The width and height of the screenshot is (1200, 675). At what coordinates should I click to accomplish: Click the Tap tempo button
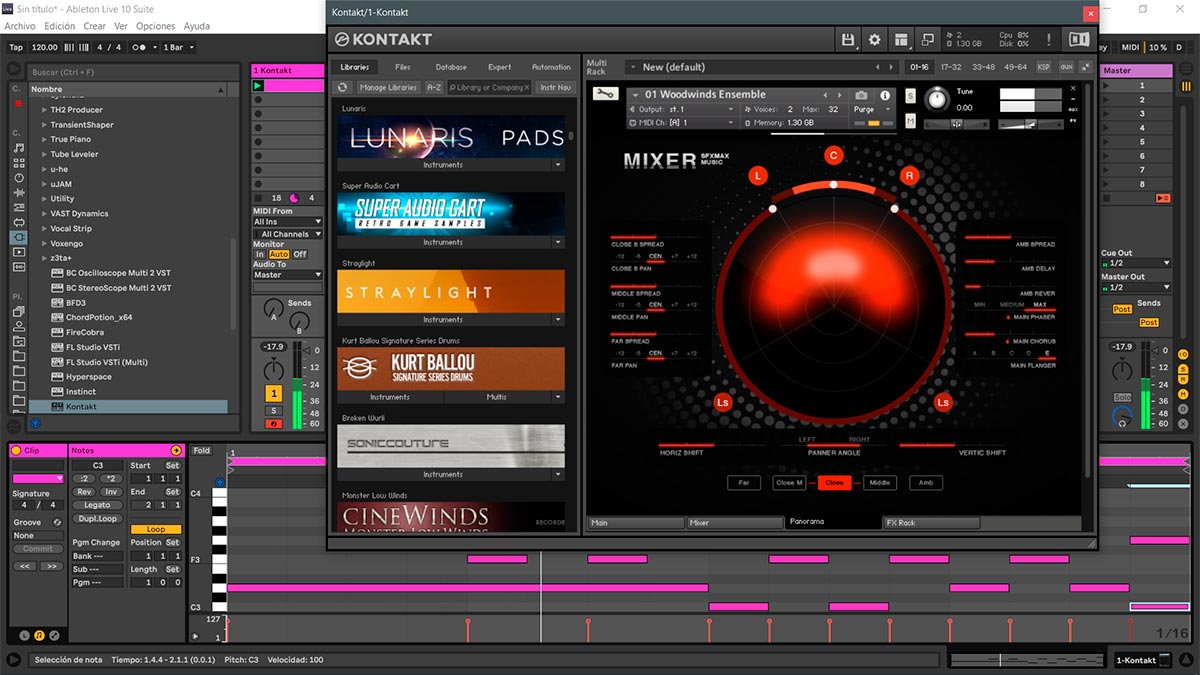[16, 47]
